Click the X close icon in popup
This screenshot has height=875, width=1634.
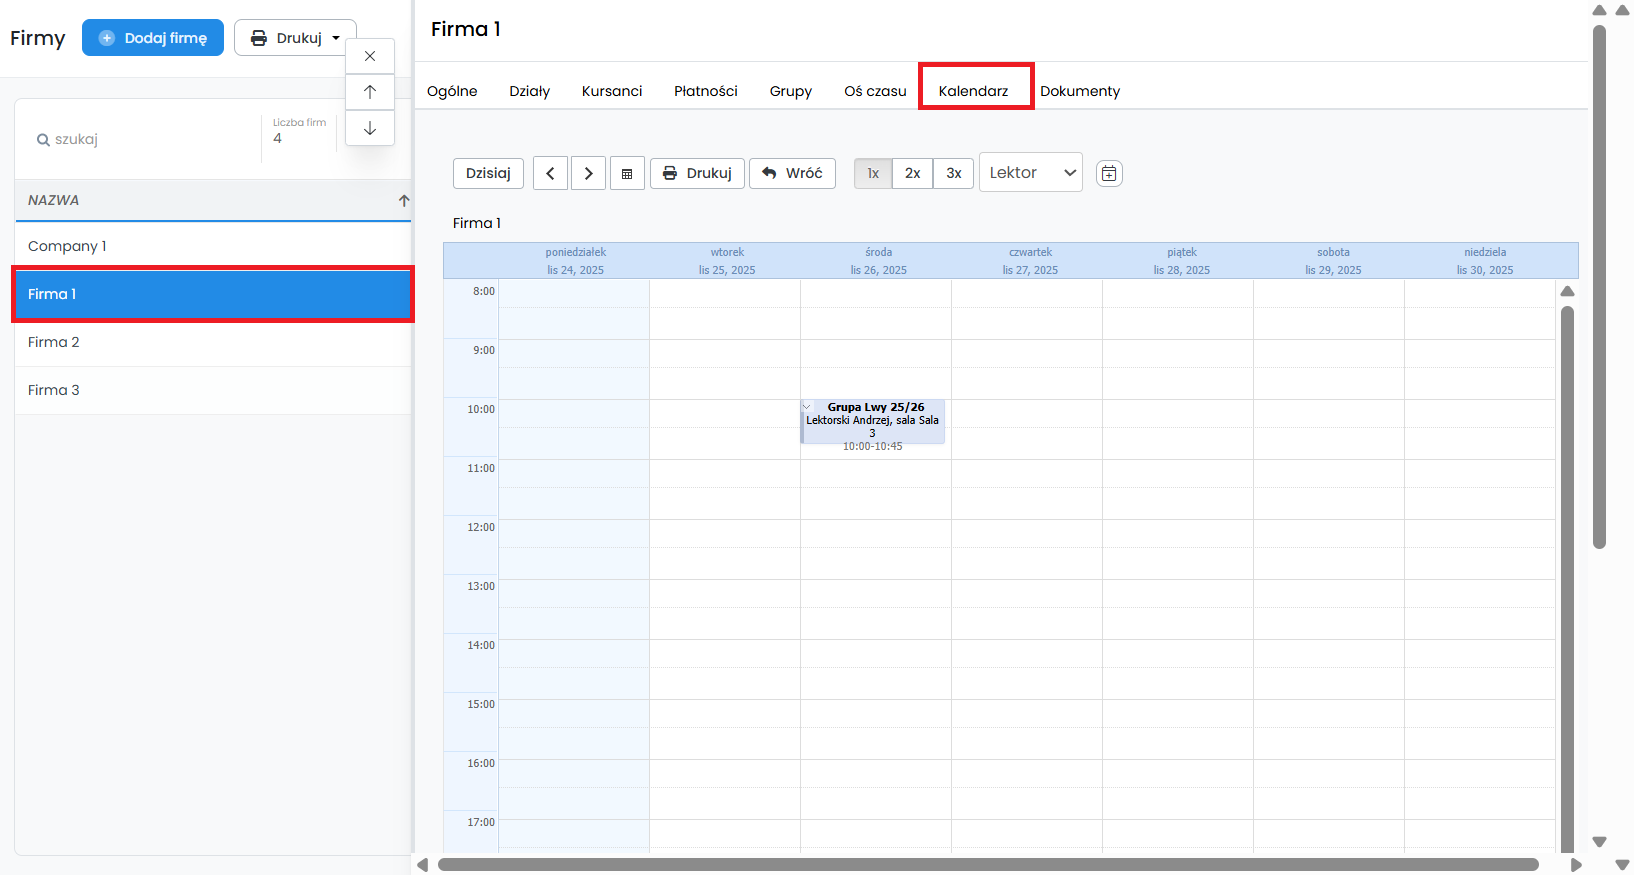(370, 56)
